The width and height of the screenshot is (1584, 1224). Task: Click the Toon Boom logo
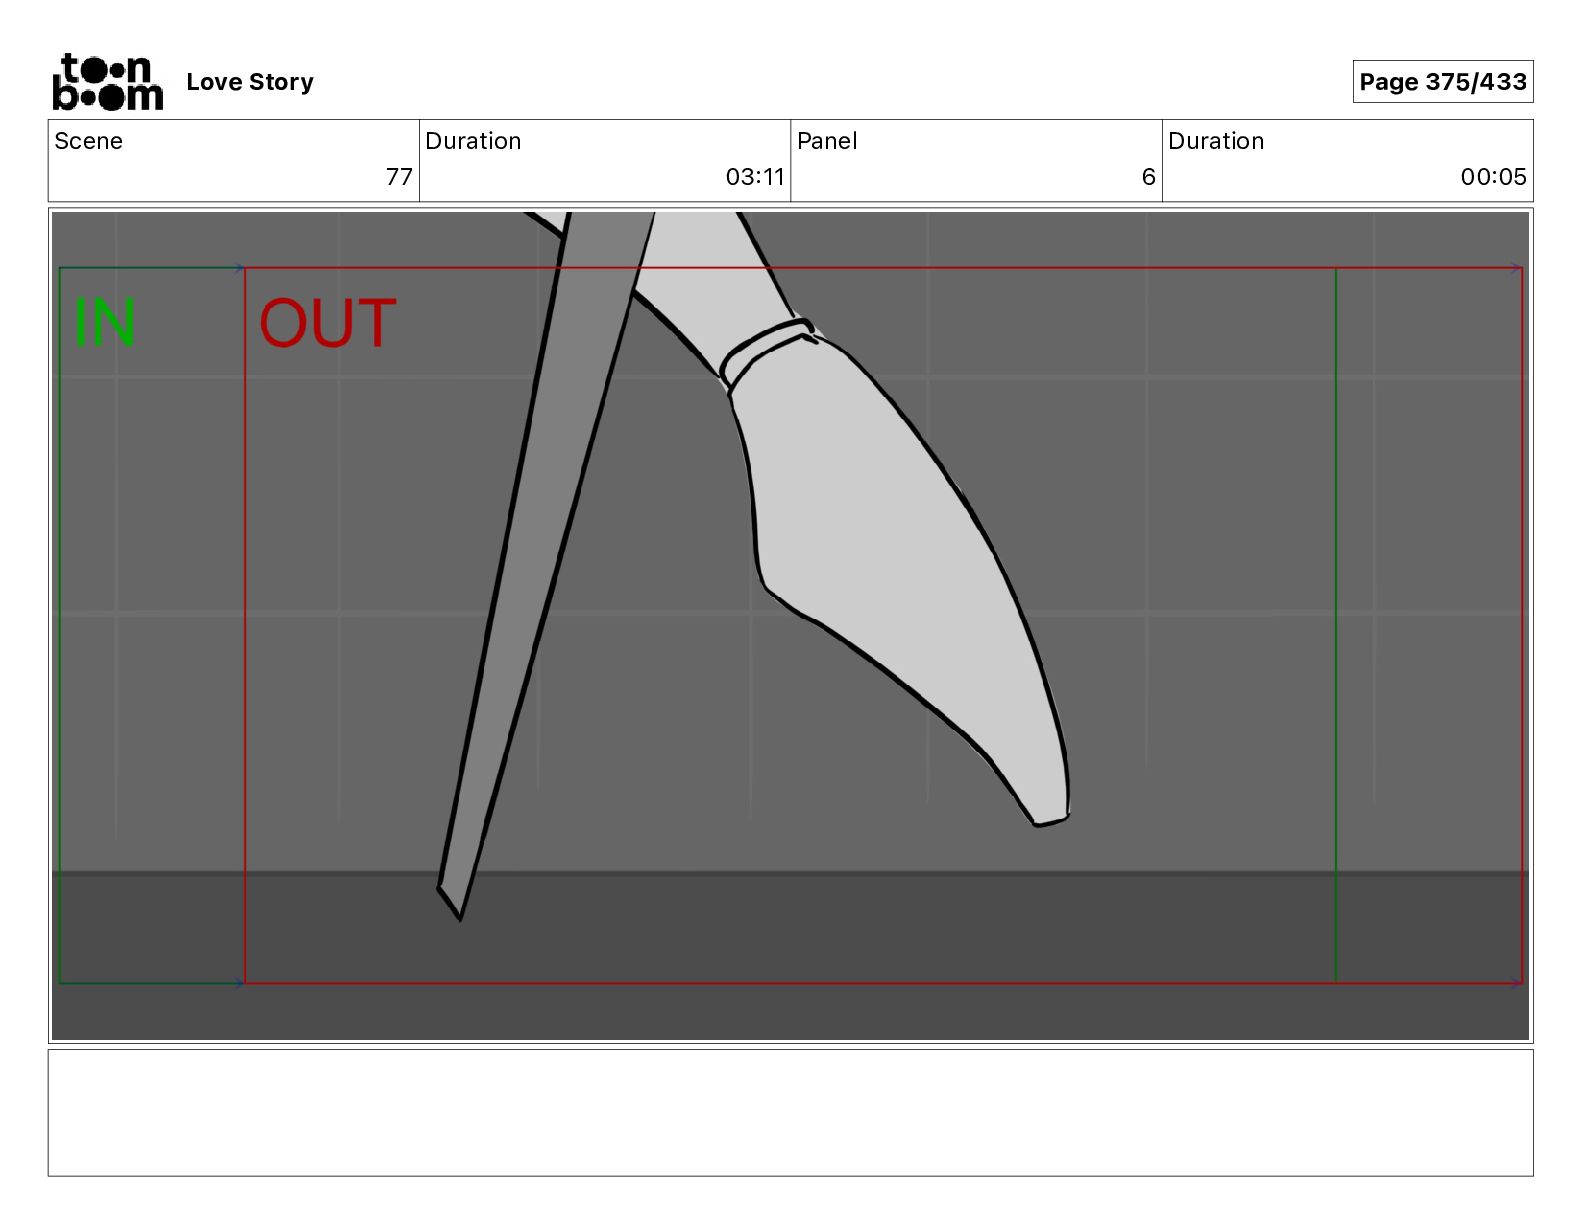pos(107,82)
